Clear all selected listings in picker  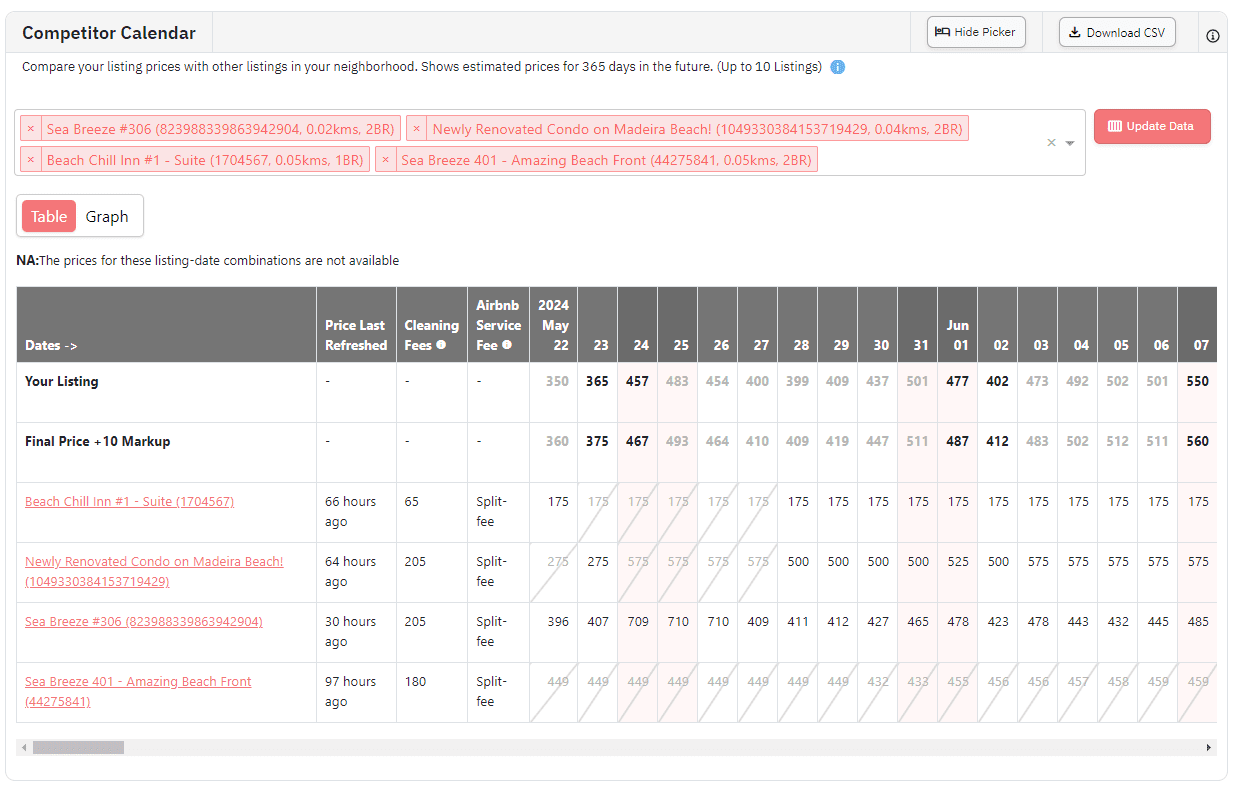1051,143
